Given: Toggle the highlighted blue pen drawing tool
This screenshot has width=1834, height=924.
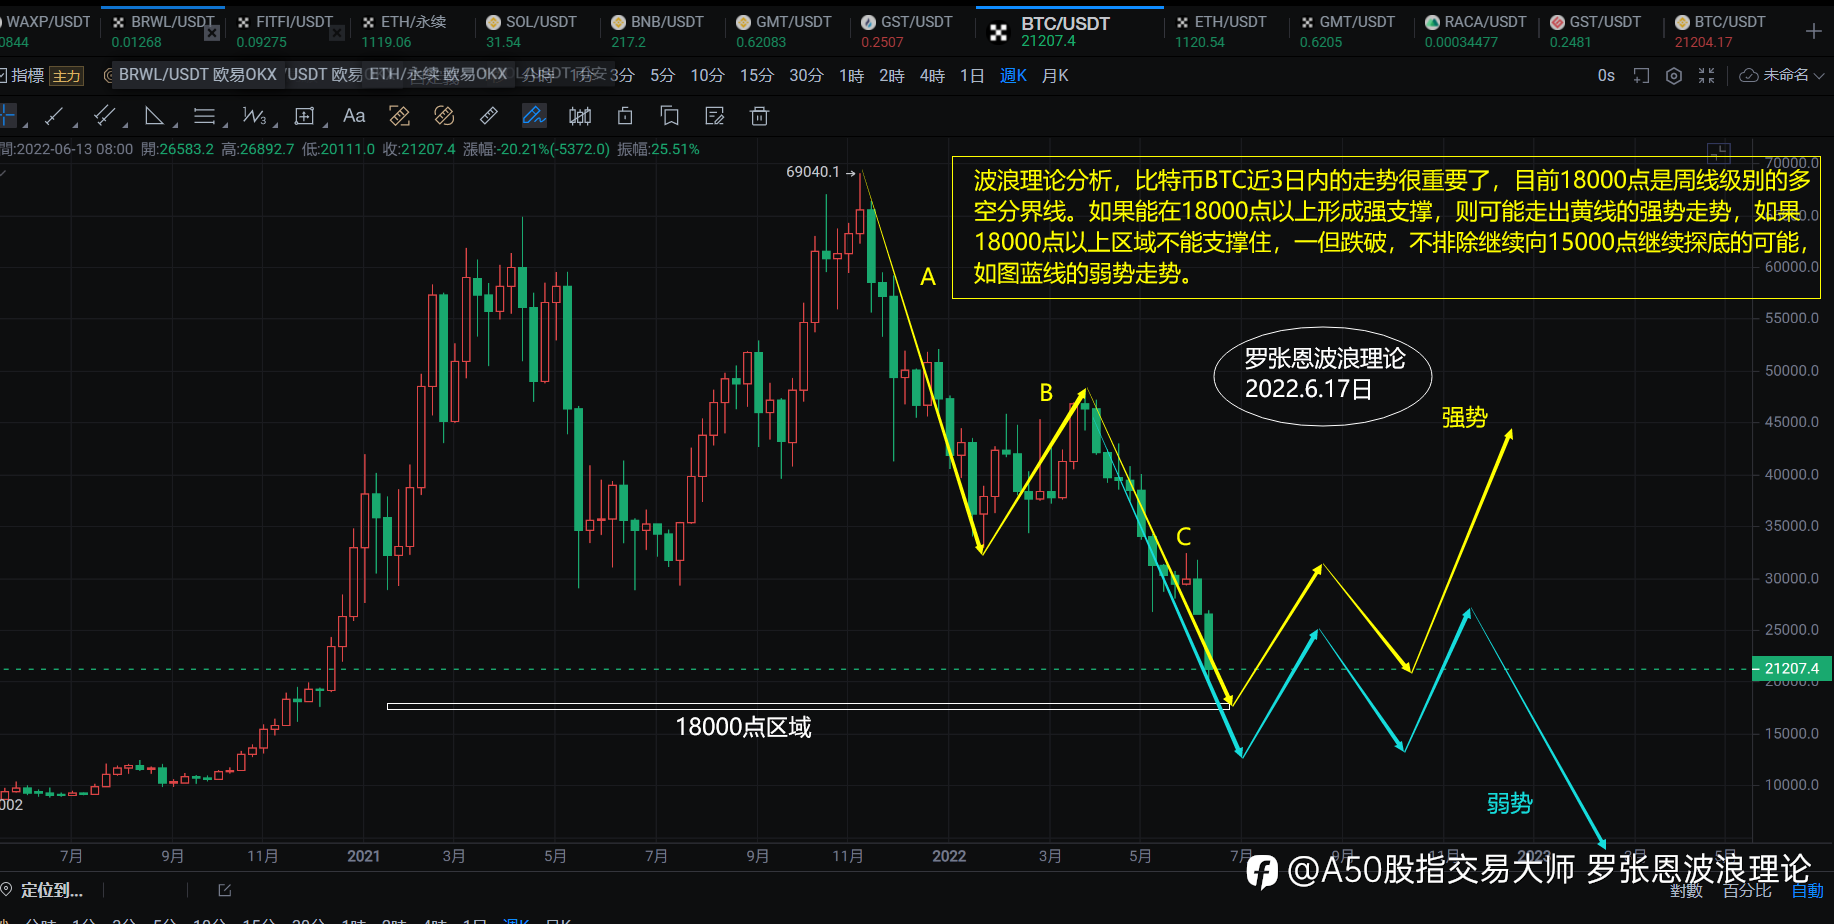Looking at the screenshot, I should 534,116.
